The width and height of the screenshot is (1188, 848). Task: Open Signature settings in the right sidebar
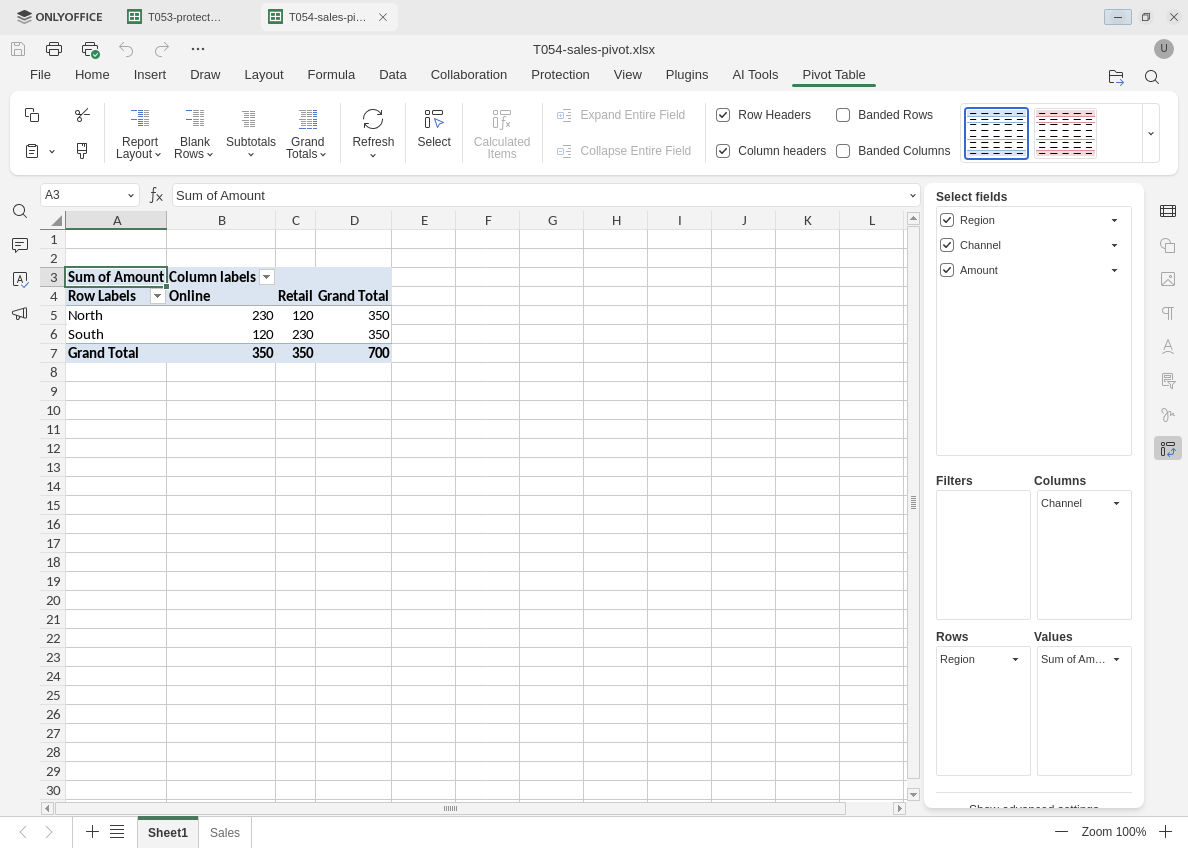tap(1168, 415)
